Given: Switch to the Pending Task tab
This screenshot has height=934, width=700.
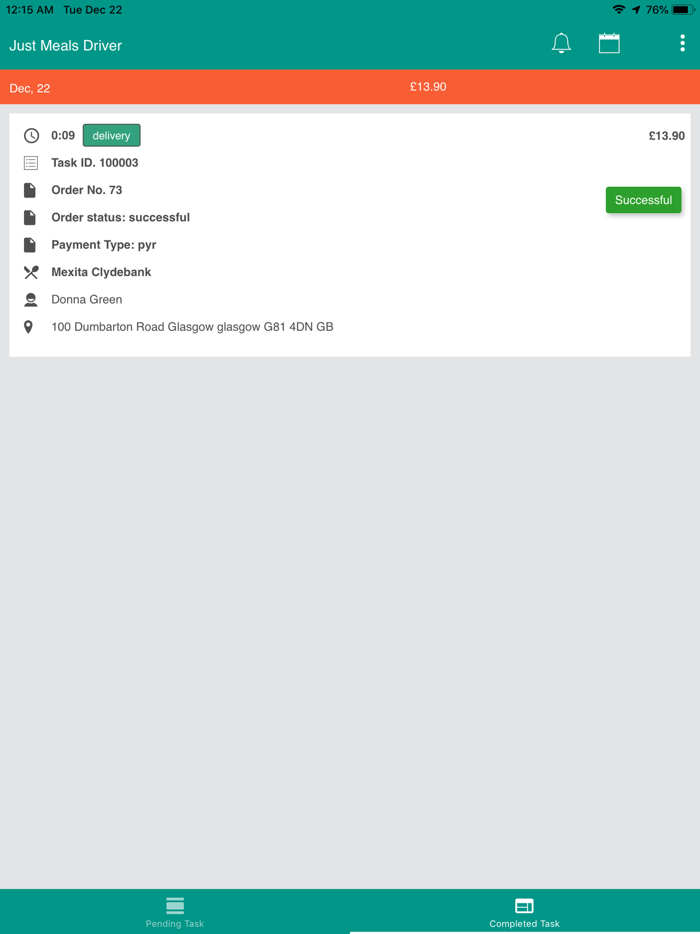Looking at the screenshot, I should (x=175, y=911).
